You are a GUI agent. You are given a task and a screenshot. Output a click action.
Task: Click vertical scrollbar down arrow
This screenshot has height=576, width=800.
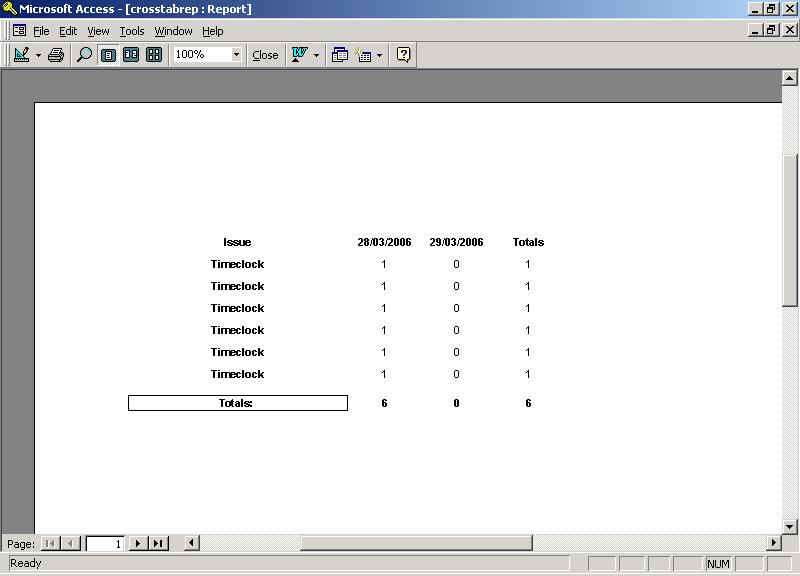point(789,527)
